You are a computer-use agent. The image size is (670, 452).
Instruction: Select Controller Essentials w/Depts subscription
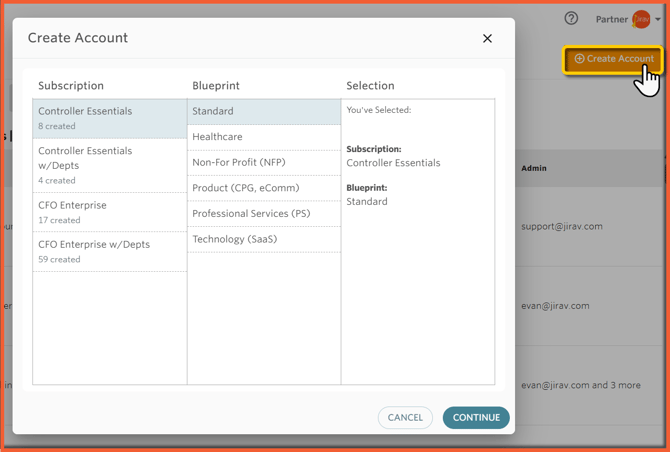110,165
